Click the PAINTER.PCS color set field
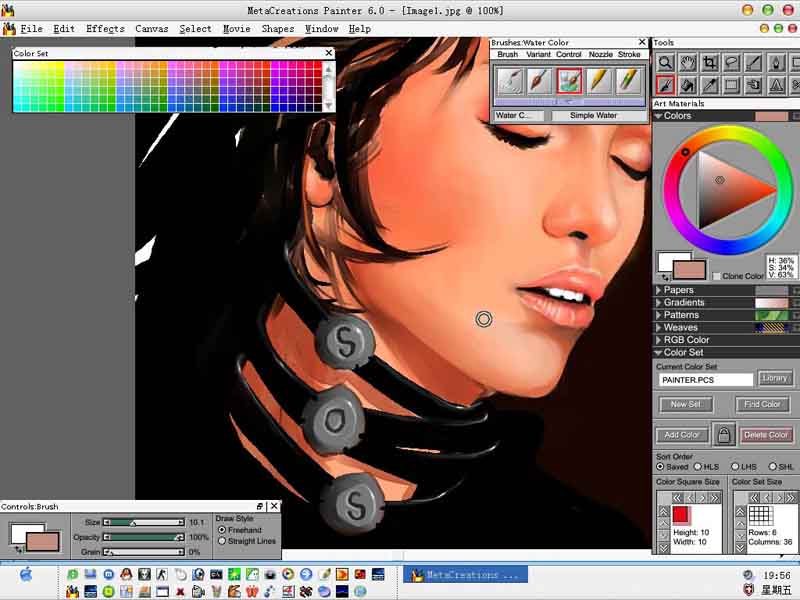The image size is (800, 600). pyautogui.click(x=705, y=380)
